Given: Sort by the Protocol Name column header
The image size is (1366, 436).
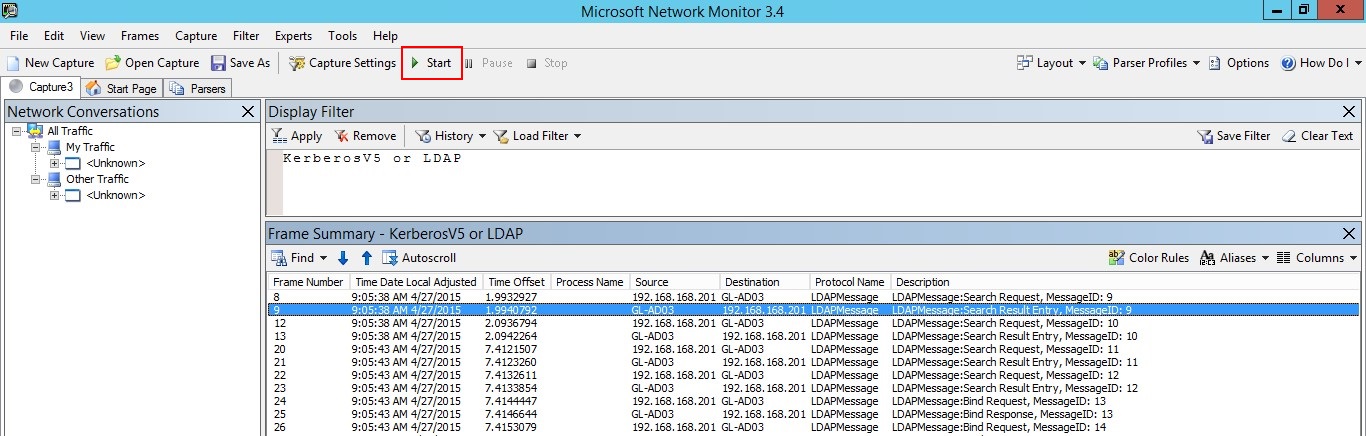Looking at the screenshot, I should [x=849, y=282].
